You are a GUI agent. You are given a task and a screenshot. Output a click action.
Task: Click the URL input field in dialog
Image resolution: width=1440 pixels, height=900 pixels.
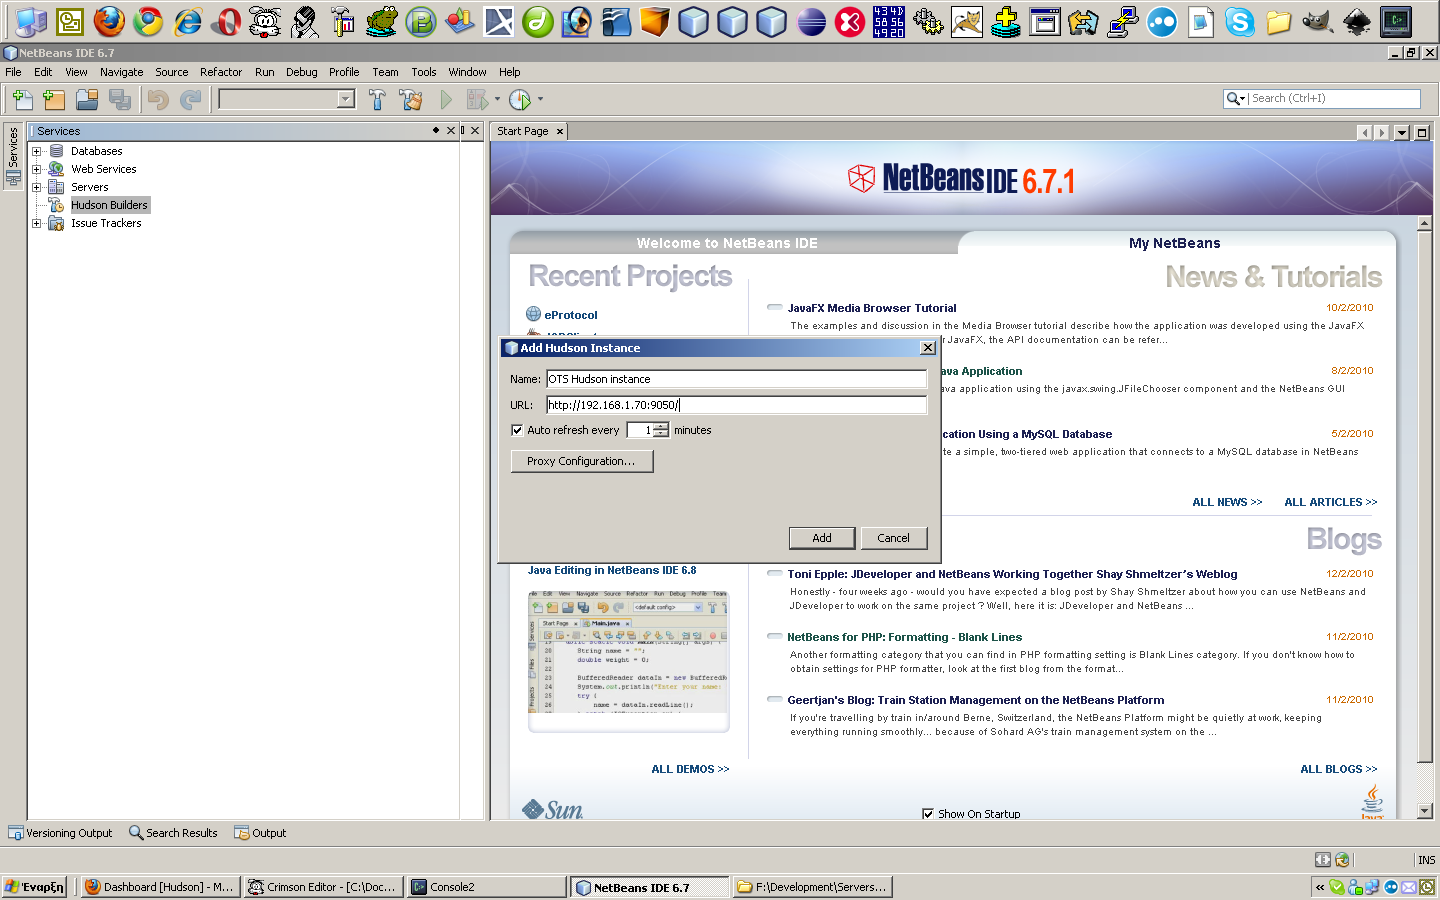point(736,405)
